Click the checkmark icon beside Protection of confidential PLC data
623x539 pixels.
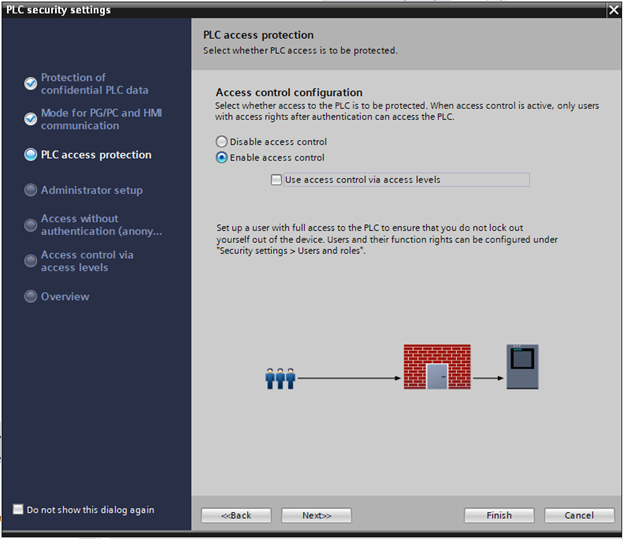31,84
